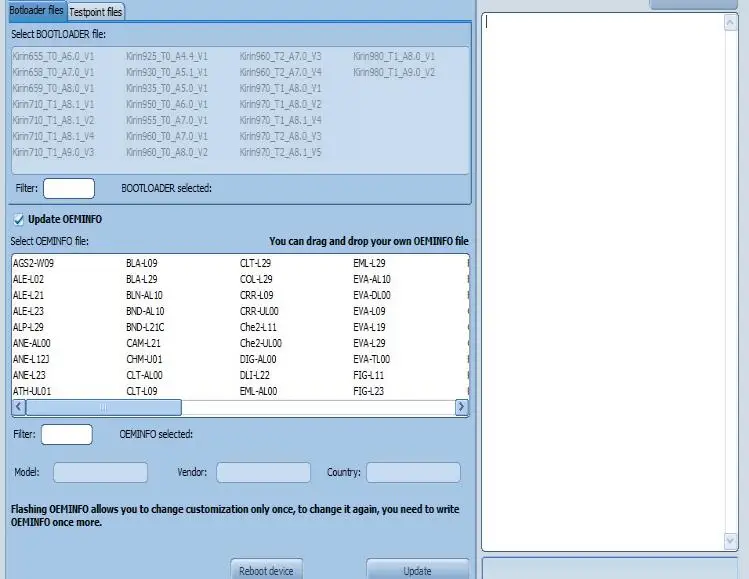Image resolution: width=749 pixels, height=579 pixels.
Task: Click the log panel scroll up arrow
Action: [x=730, y=22]
